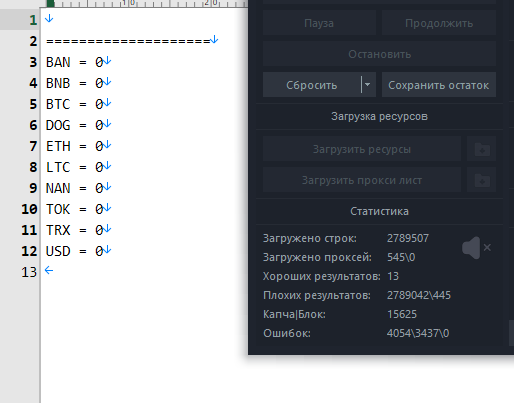Image resolution: width=514 pixels, height=403 pixels.
Task: Click the Пауза button
Action: (x=319, y=23)
